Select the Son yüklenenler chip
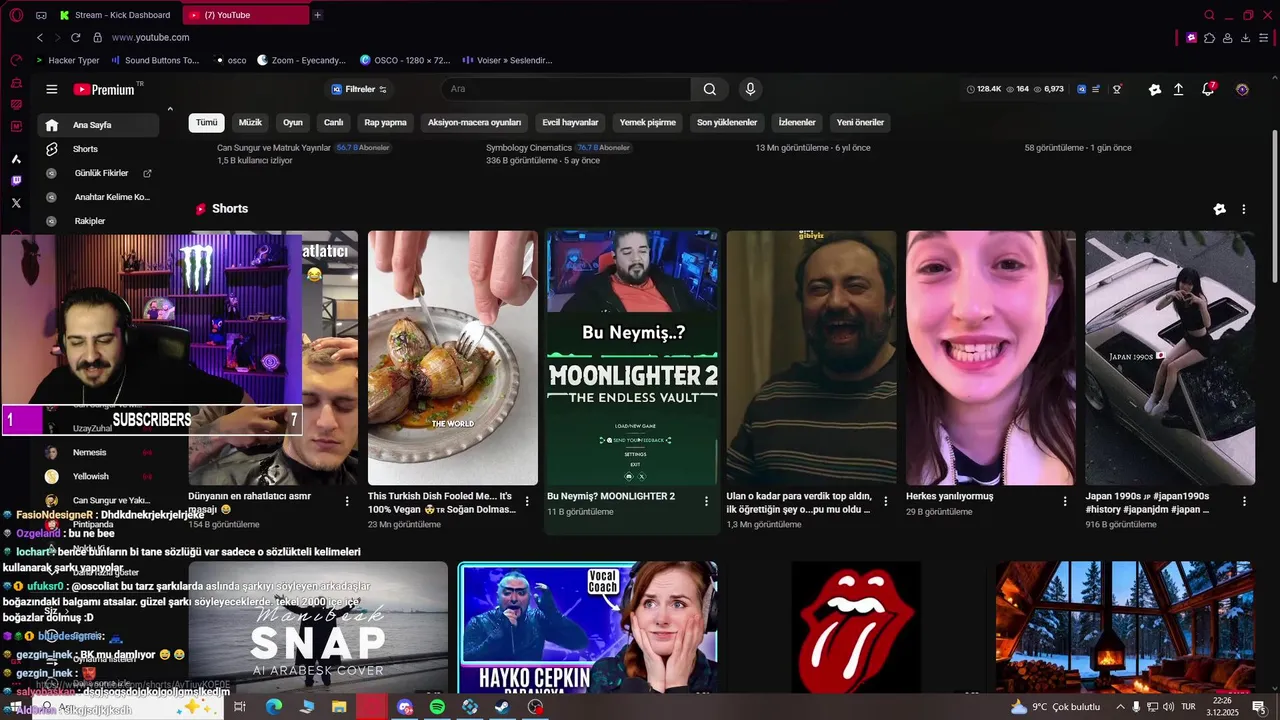 pos(727,122)
